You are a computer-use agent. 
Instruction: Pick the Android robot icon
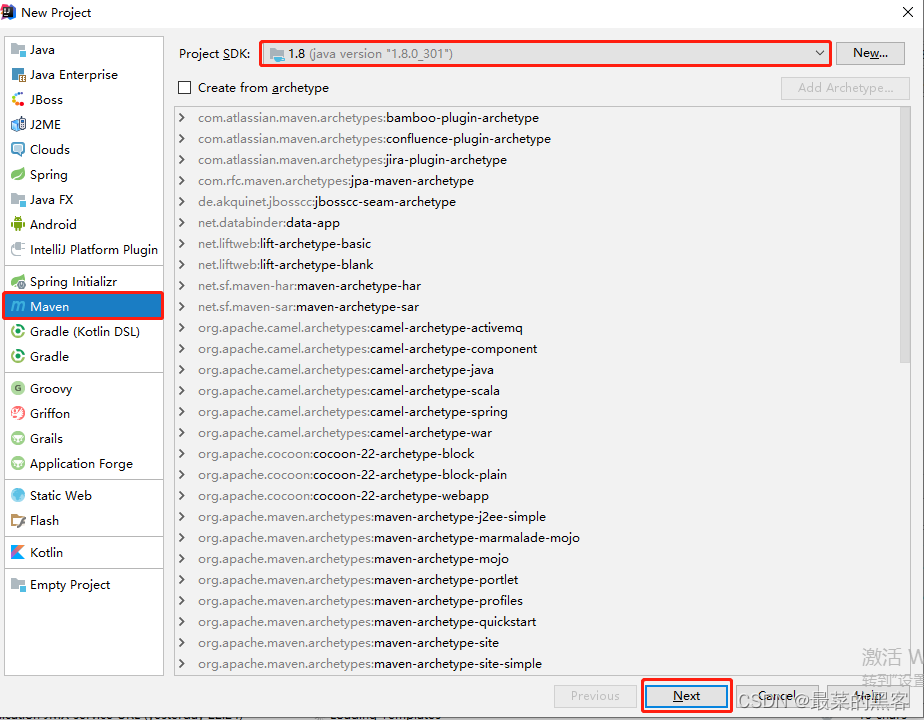[18, 224]
